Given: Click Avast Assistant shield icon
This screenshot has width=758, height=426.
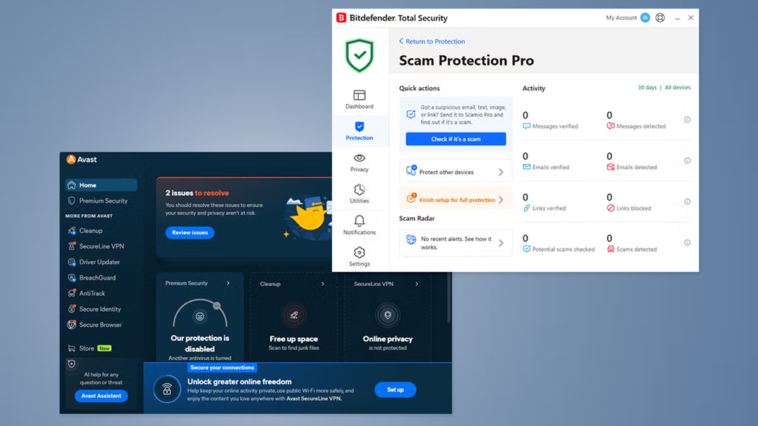Looking at the screenshot, I should (72, 364).
